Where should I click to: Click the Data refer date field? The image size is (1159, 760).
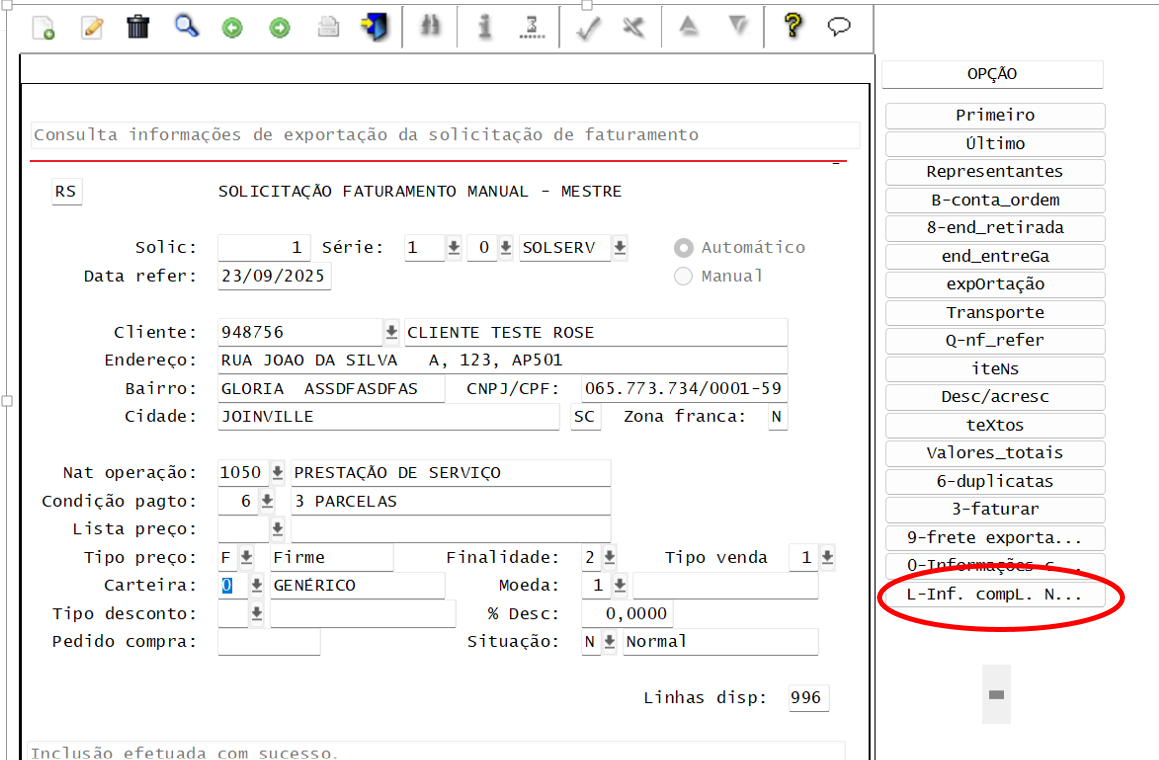[274, 276]
